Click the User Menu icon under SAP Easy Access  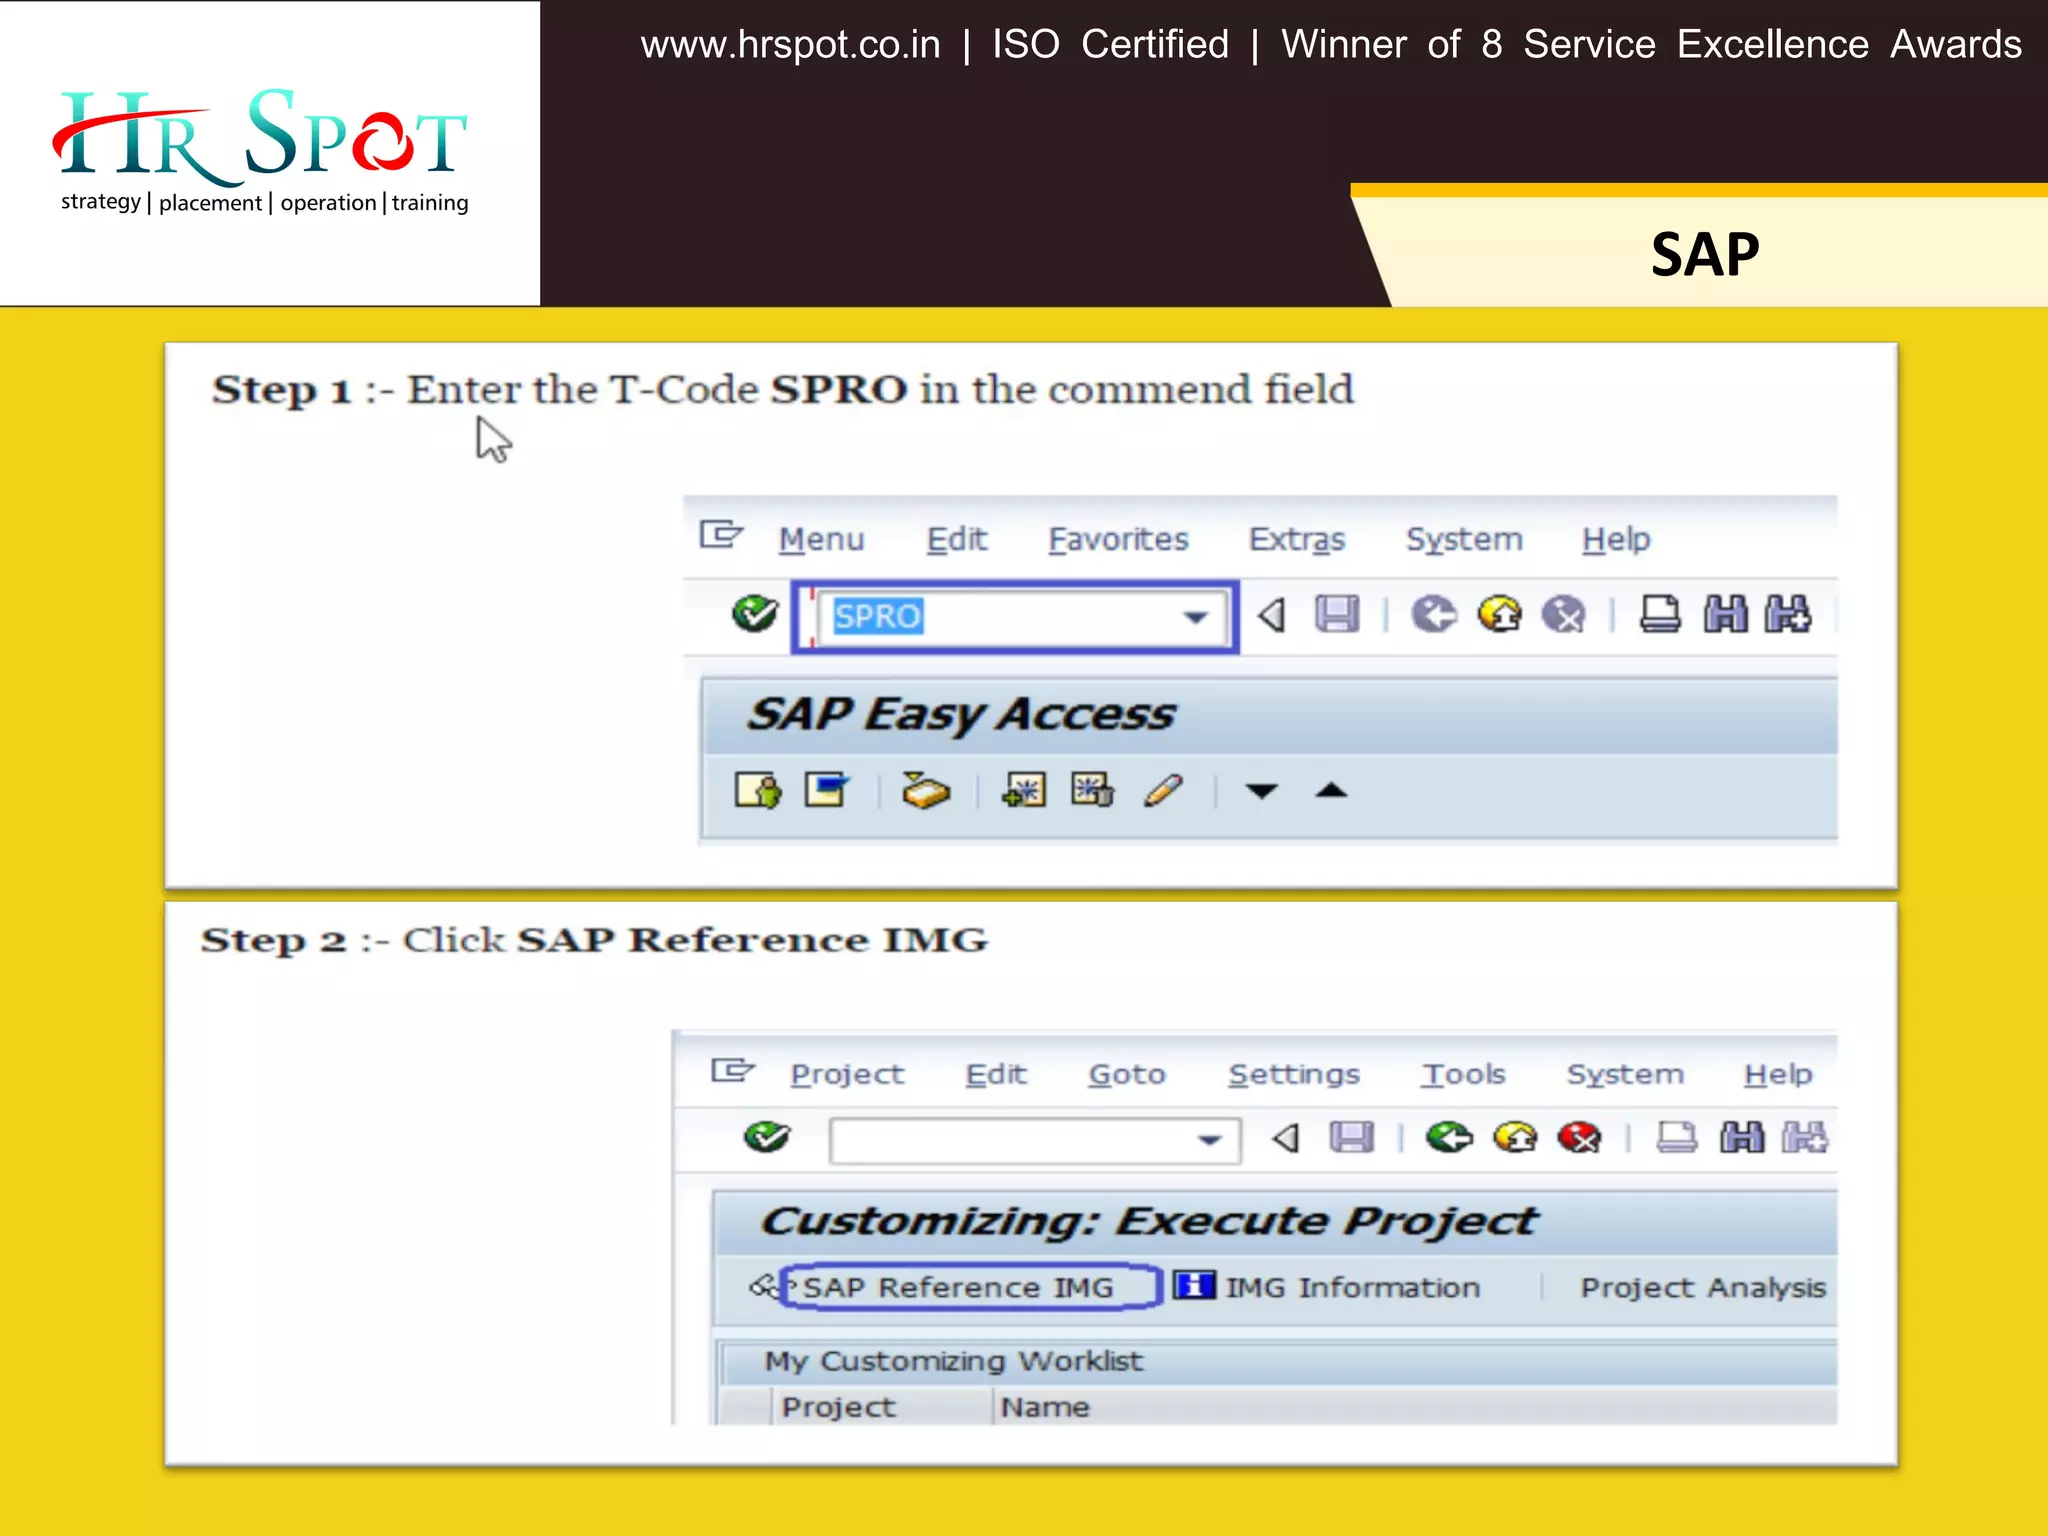point(758,790)
